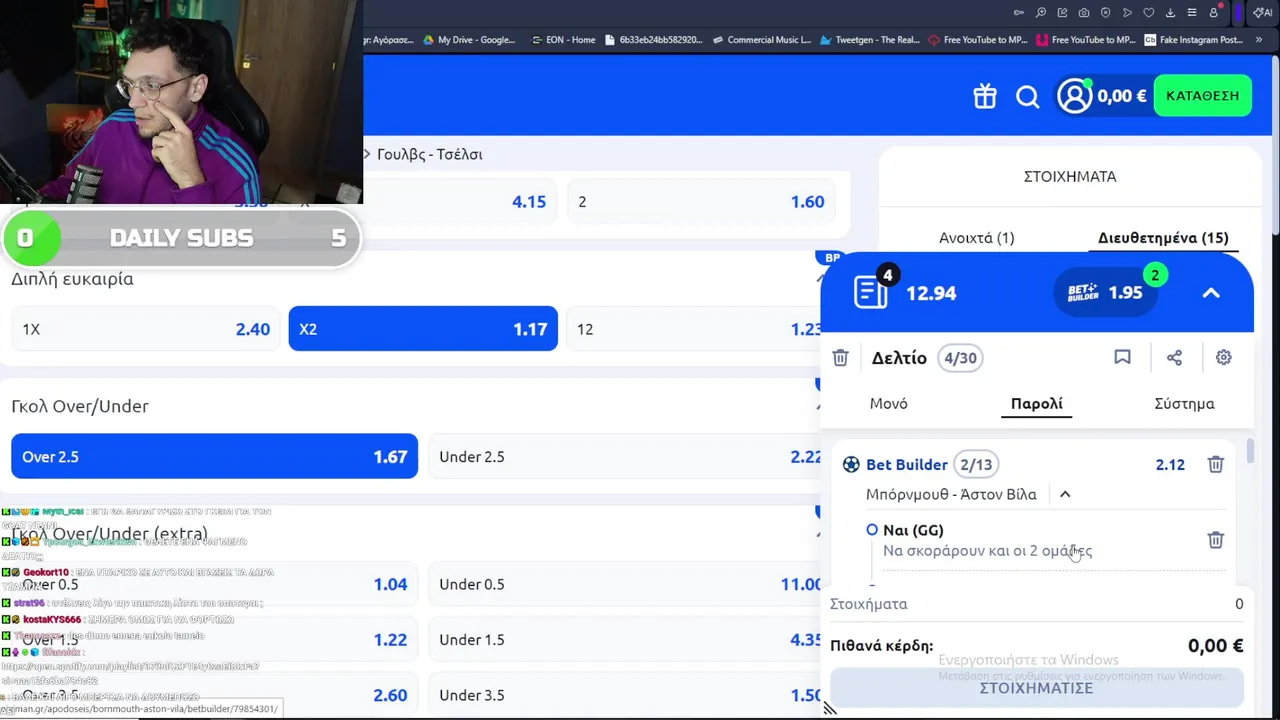The height and width of the screenshot is (720, 1280).
Task: Deselect Over 2.5 at 1.67
Action: coord(214,457)
